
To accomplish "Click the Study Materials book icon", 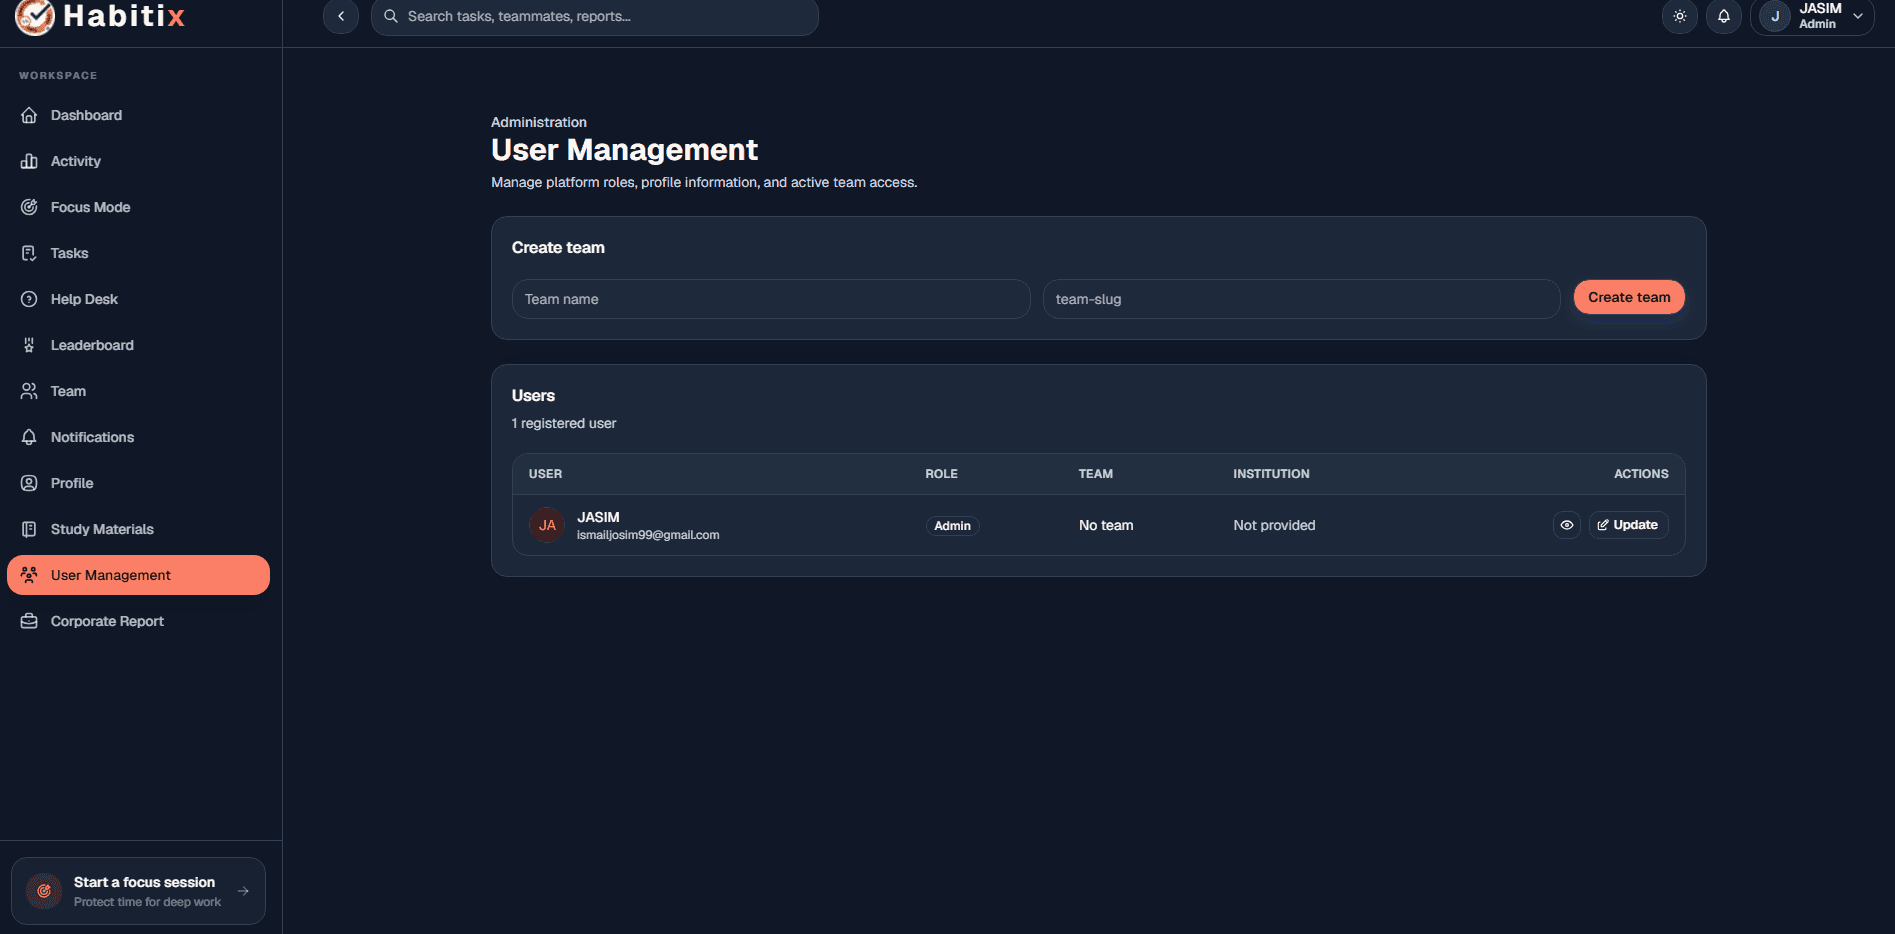I will click(29, 529).
